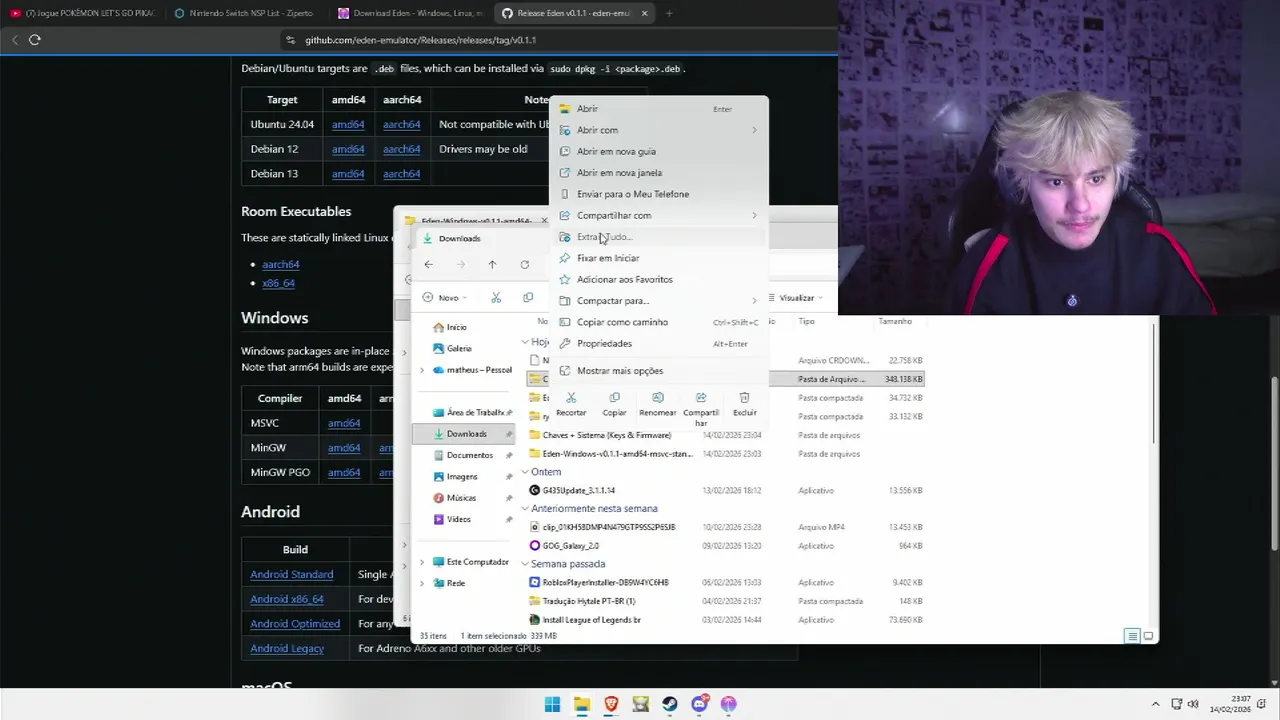Open Abrir com submenu
Screen dimensions: 1280x720
point(658,130)
